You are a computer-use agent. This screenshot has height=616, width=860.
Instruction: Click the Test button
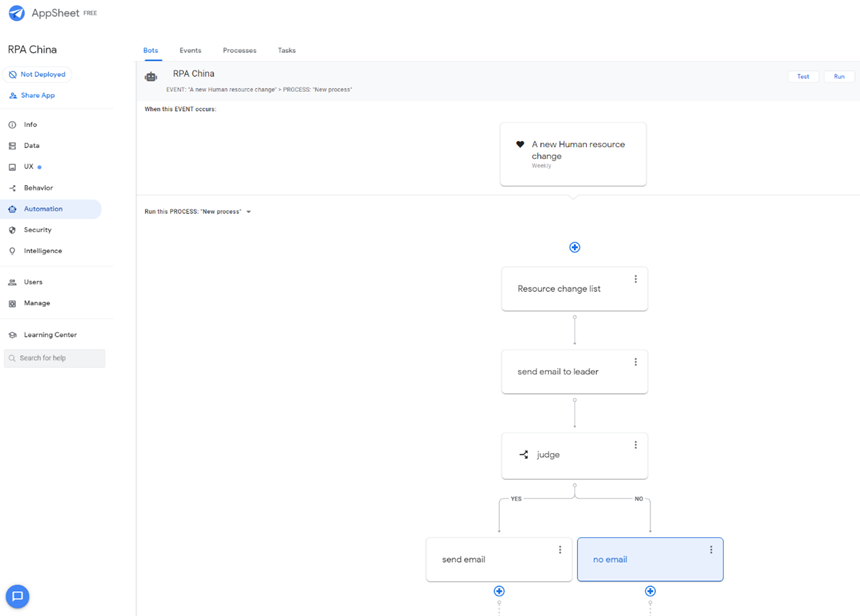point(803,77)
